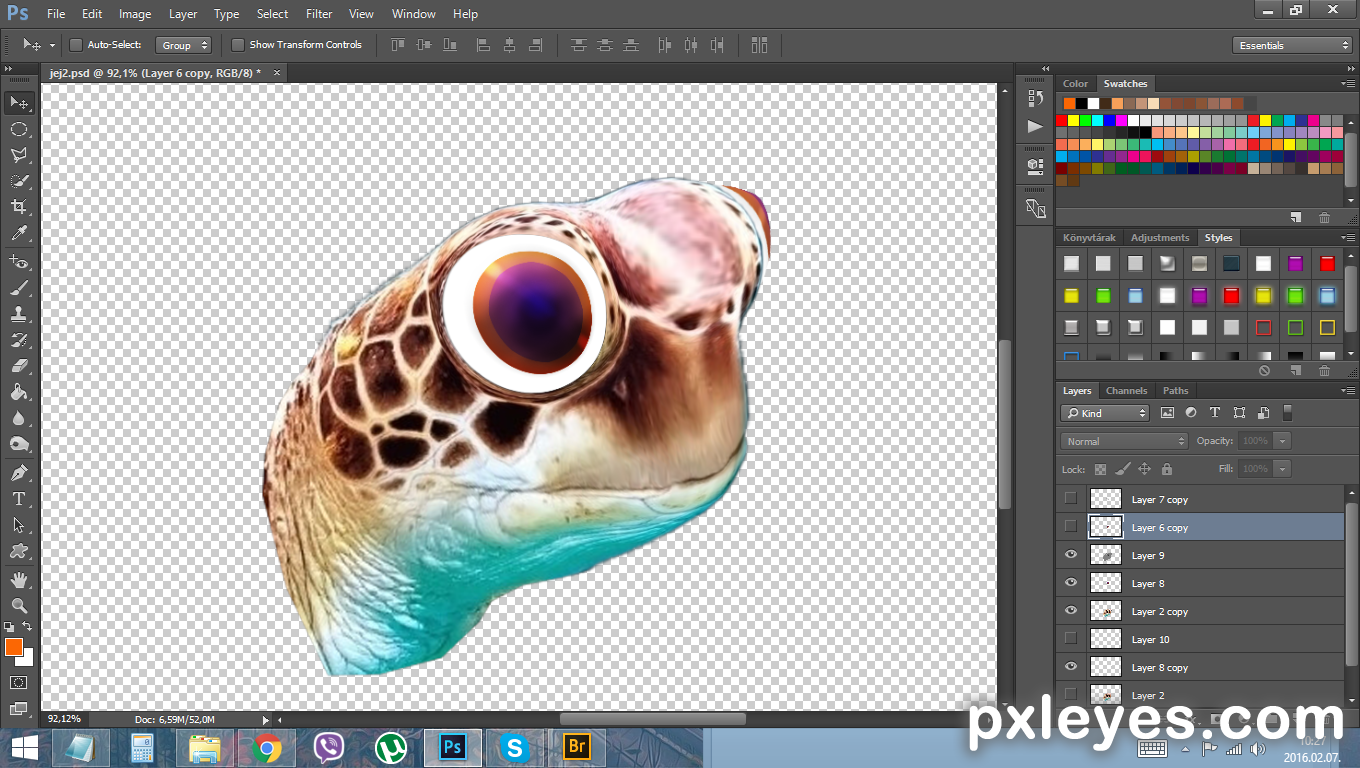Screen dimensions: 1360x768
Task: Select the Polygonal Lasso tool
Action: pos(19,155)
